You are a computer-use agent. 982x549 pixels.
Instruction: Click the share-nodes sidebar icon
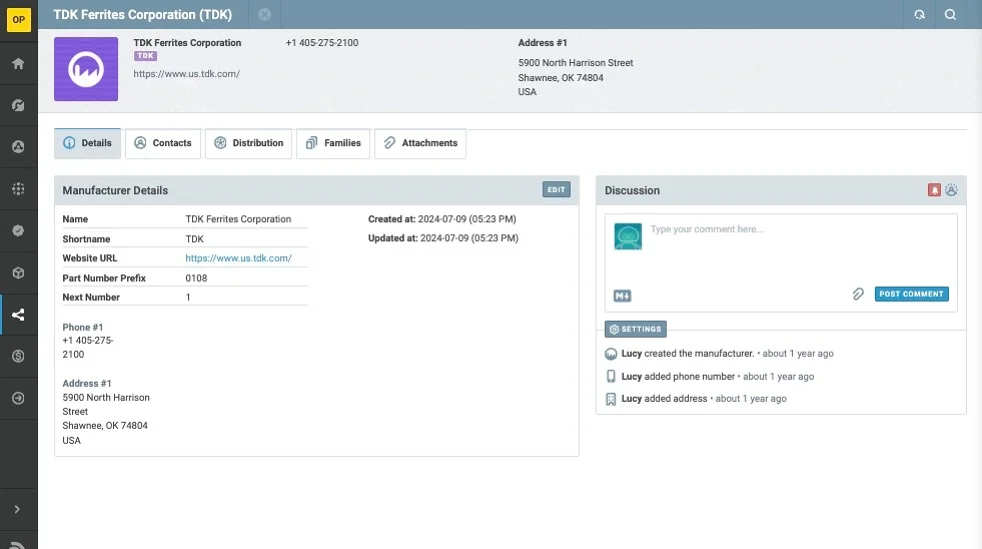coord(18,315)
